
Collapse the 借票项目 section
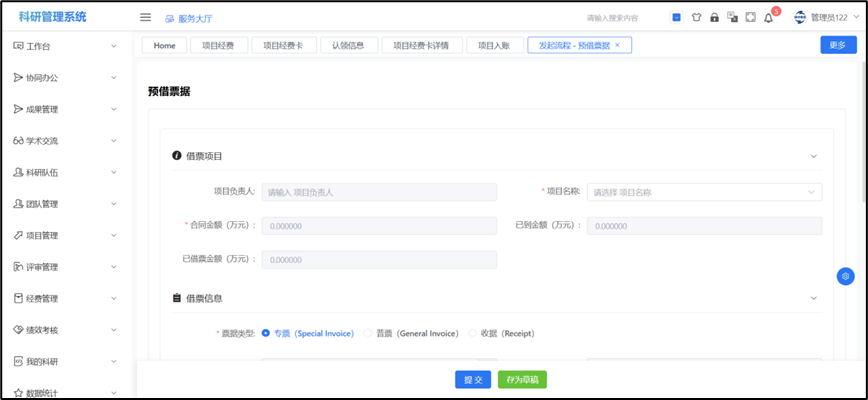pos(813,156)
